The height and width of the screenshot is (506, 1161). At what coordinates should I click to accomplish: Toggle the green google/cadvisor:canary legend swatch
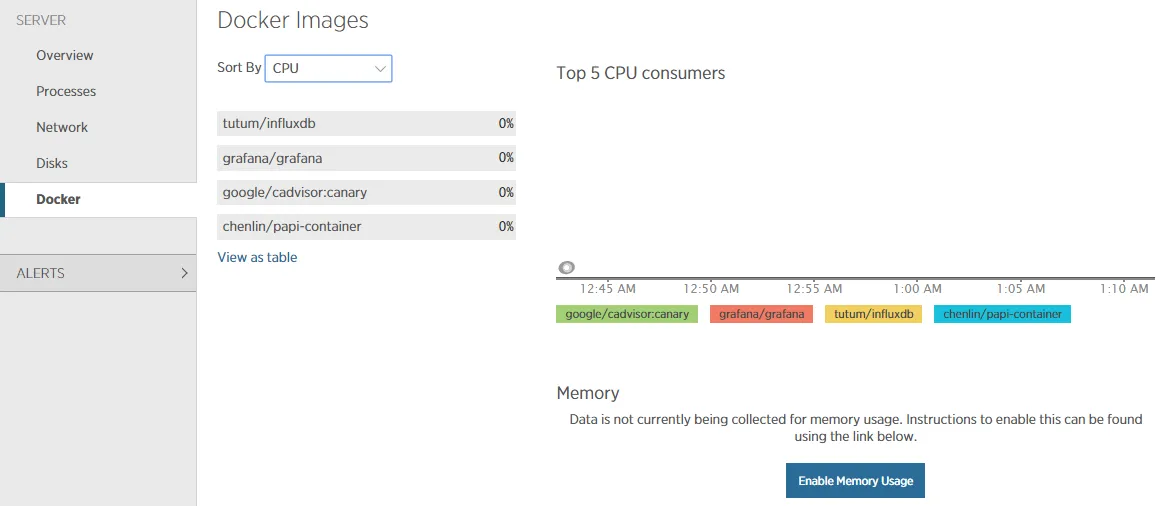tap(627, 314)
